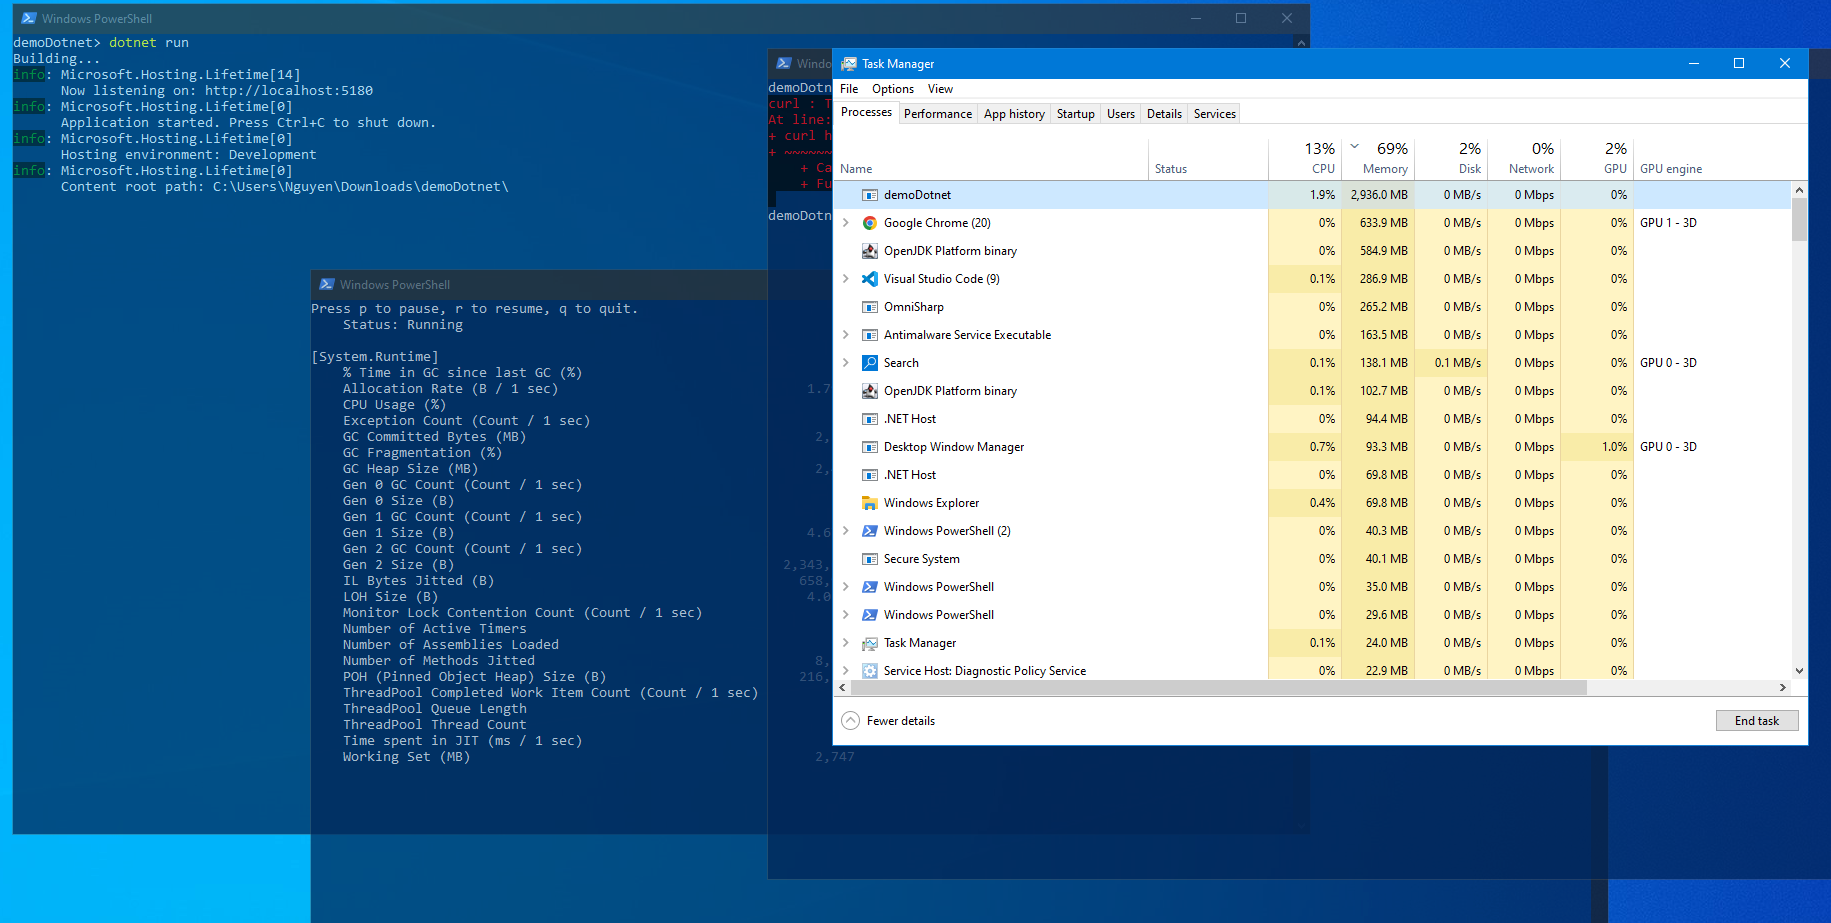Click the horizontal scrollbar right arrow
Screen dimensions: 1831x923
click(x=1783, y=687)
